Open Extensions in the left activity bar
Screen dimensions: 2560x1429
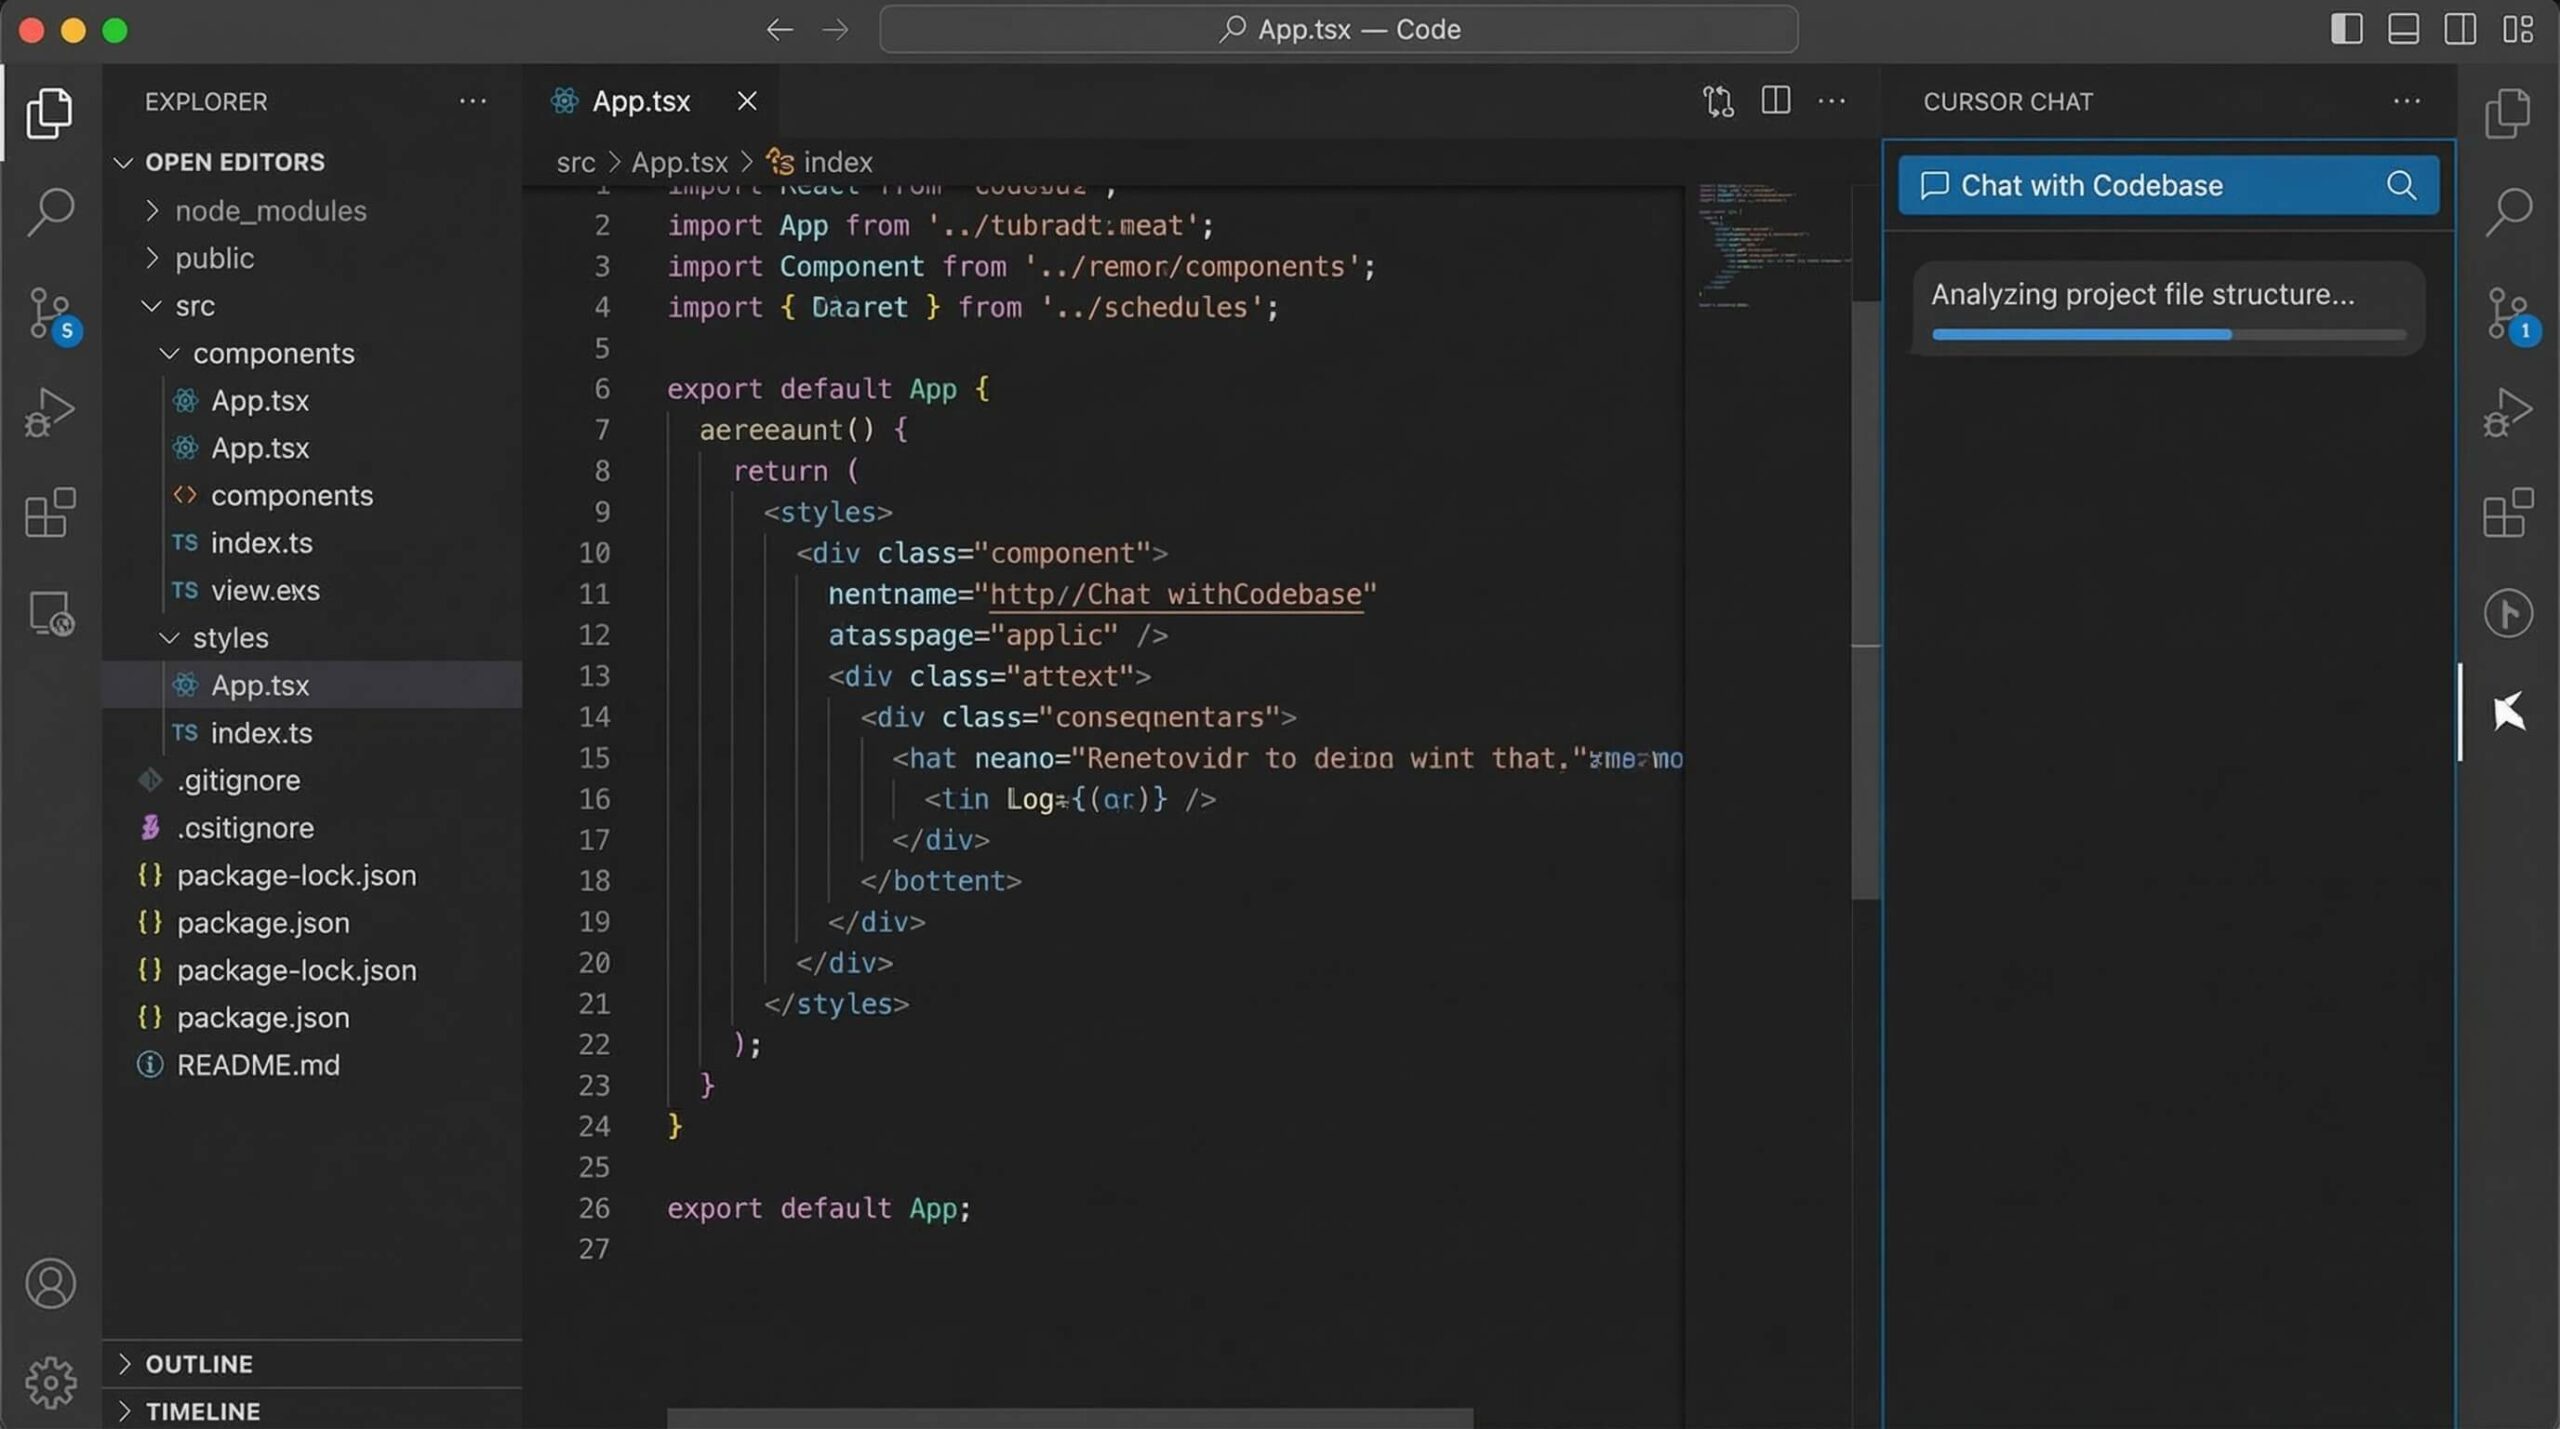click(49, 512)
